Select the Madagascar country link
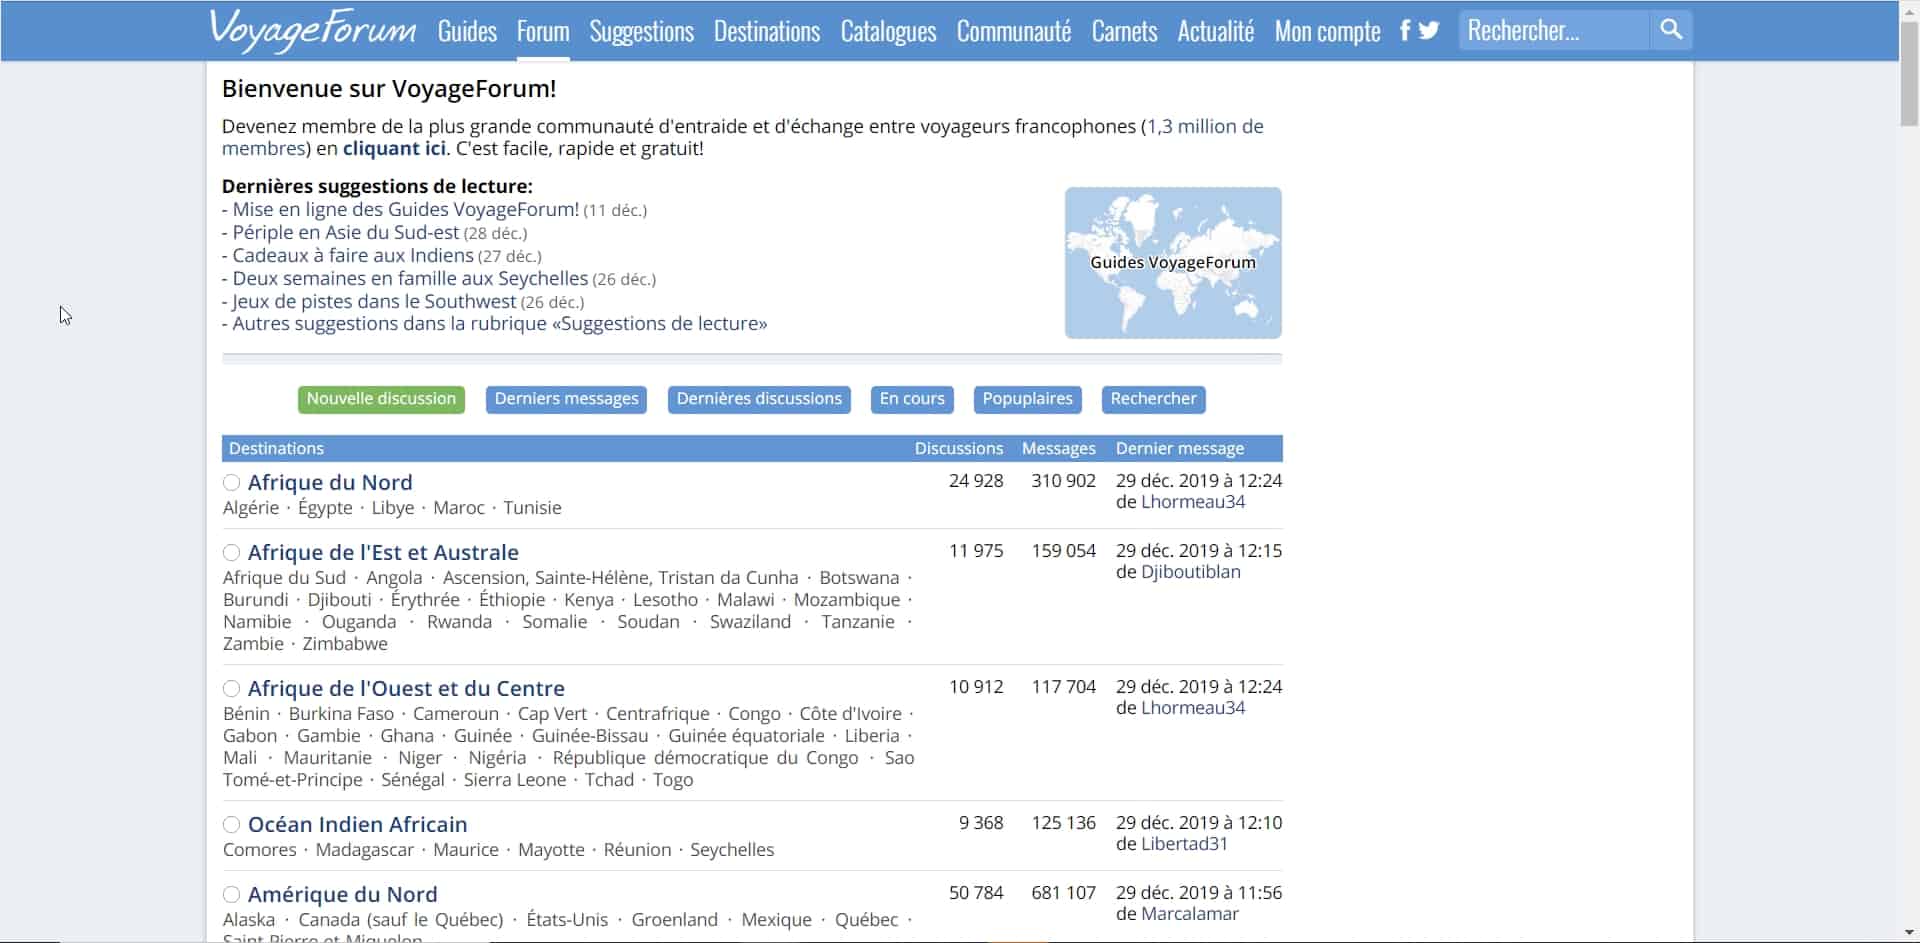 point(365,850)
